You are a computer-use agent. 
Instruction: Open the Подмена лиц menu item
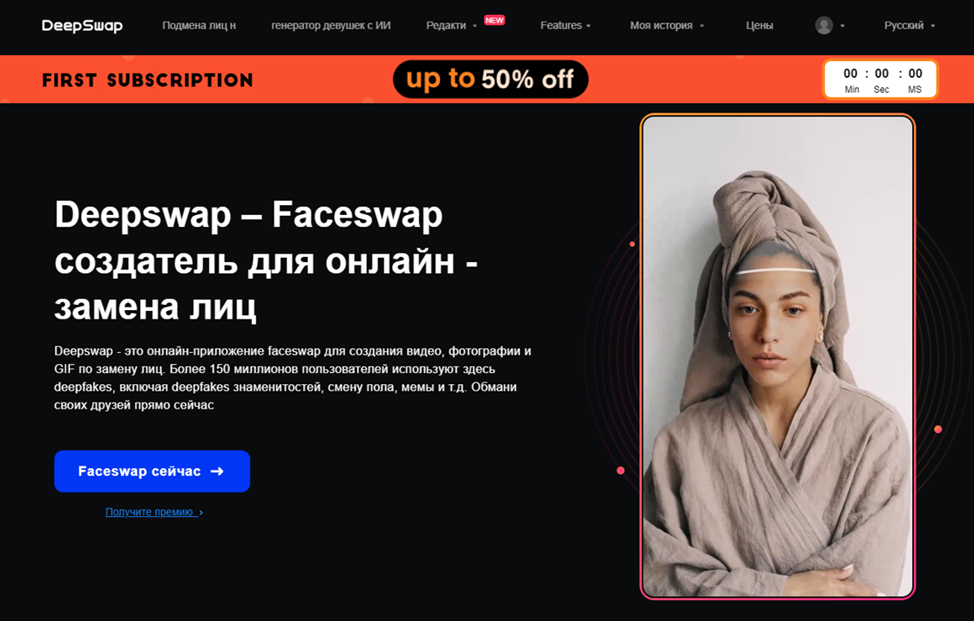point(199,25)
